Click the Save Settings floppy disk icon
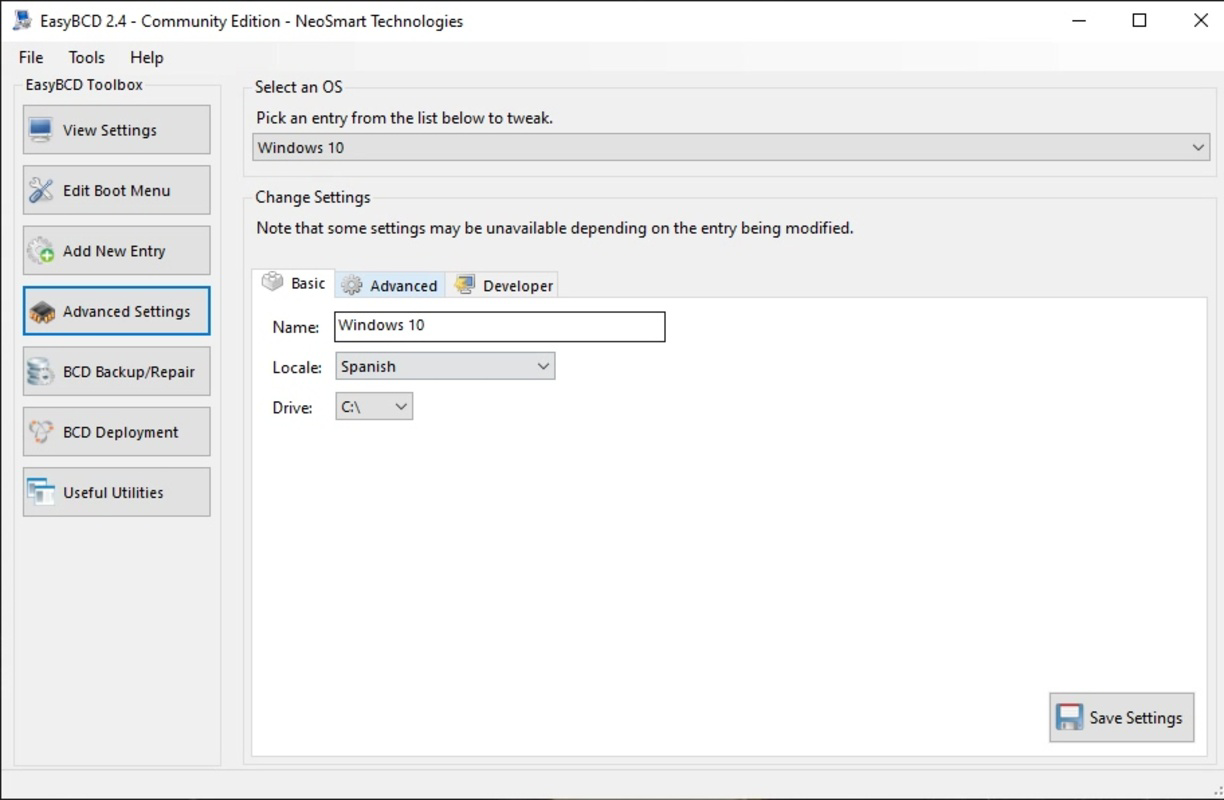Image resolution: width=1224 pixels, height=800 pixels. point(1069,718)
